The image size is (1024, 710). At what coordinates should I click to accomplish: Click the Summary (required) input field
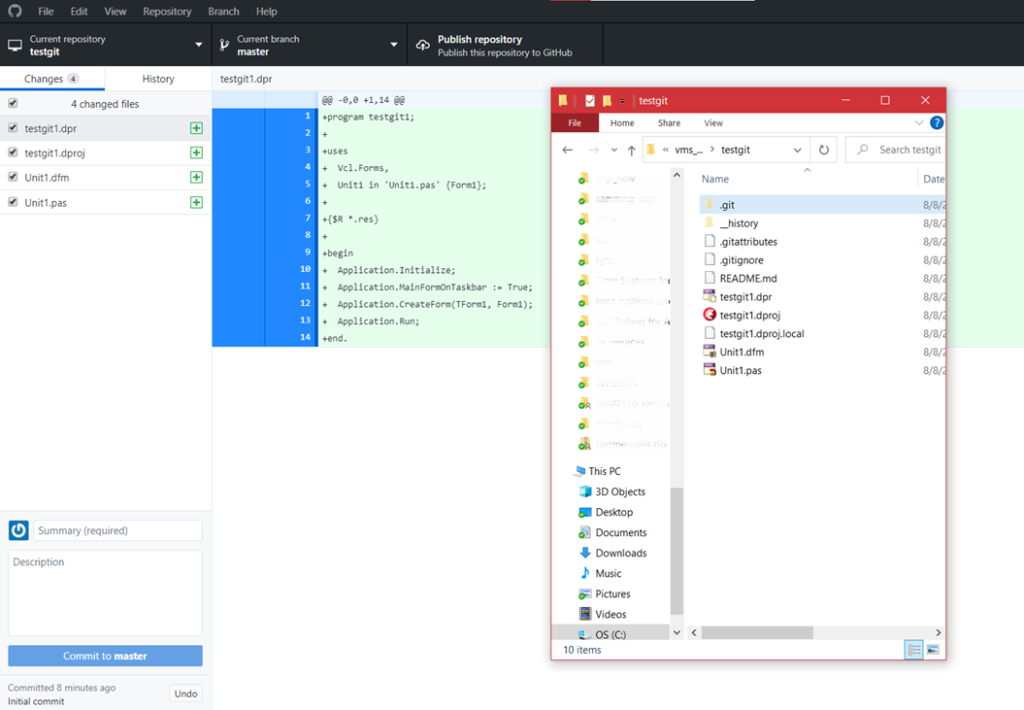(118, 530)
